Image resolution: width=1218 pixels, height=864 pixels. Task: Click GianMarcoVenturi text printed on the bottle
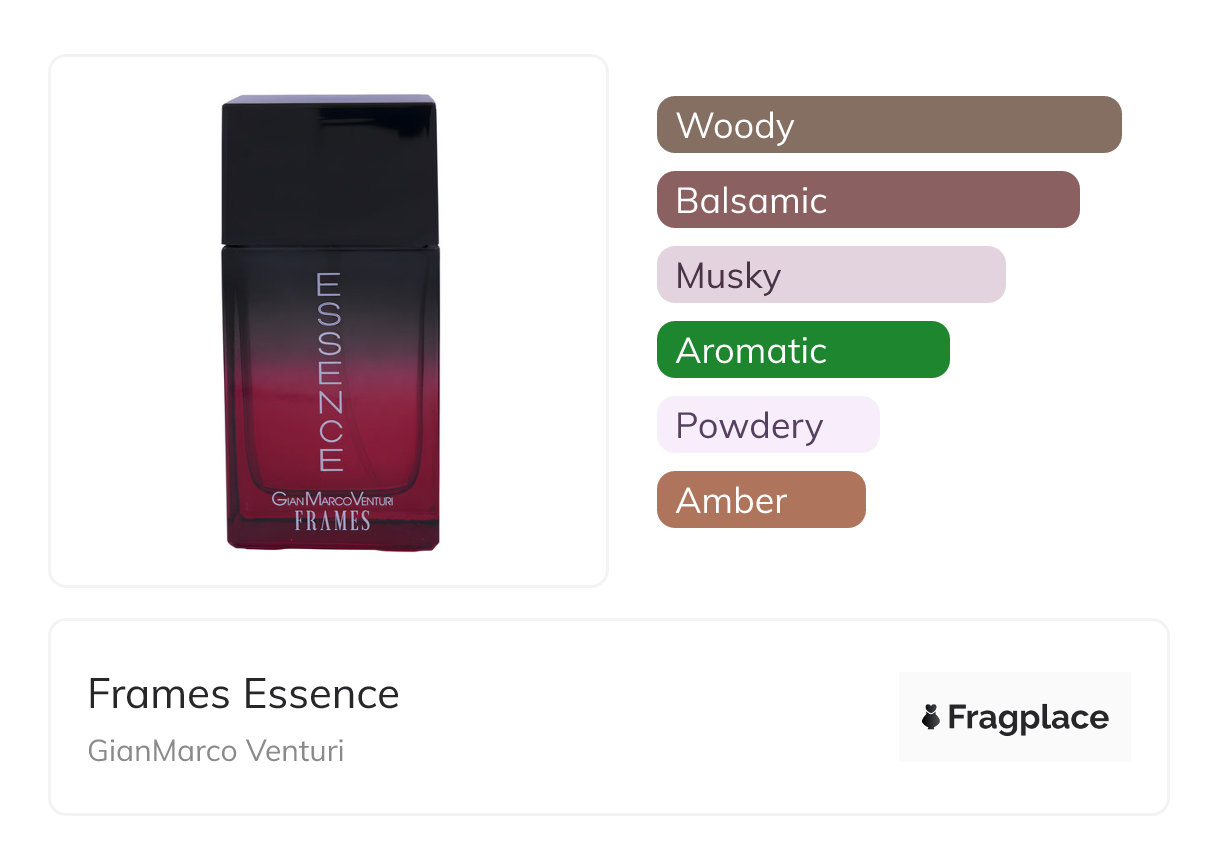[333, 498]
